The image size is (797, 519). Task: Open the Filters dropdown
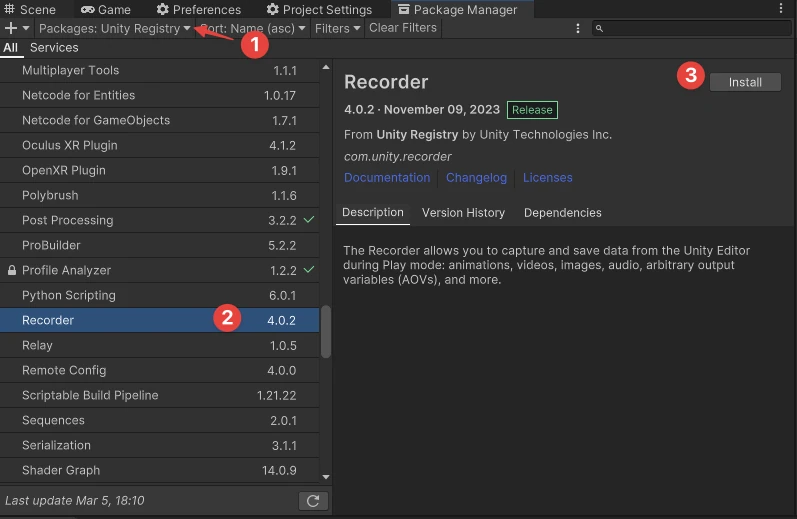point(338,28)
